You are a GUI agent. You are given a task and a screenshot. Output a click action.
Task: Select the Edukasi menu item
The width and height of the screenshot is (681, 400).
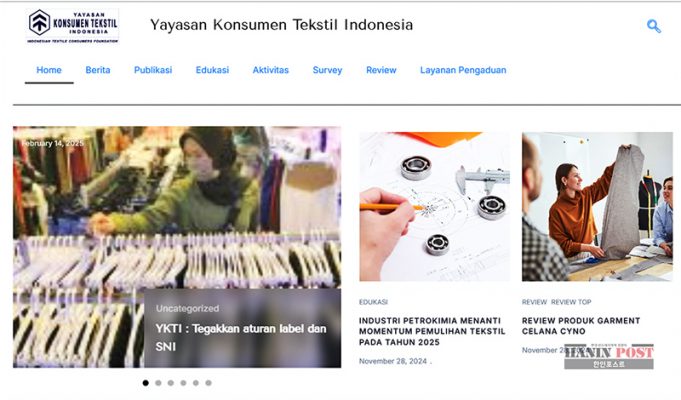pos(212,70)
